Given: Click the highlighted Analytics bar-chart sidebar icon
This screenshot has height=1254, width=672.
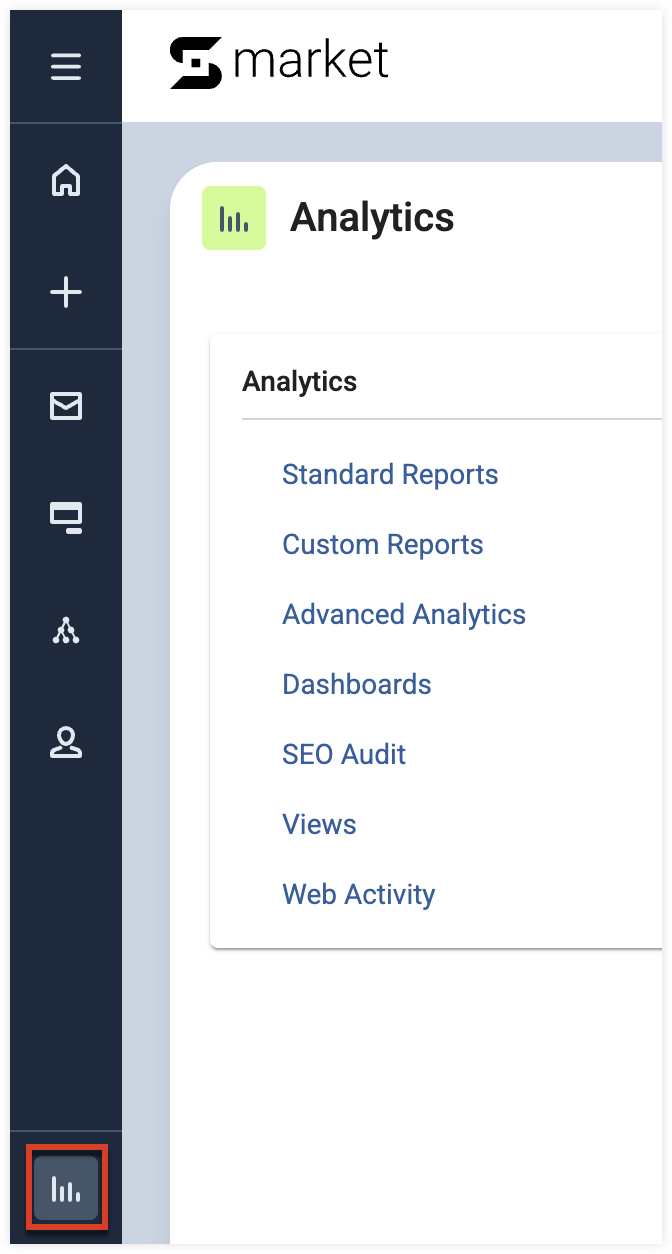Looking at the screenshot, I should 66,1188.
